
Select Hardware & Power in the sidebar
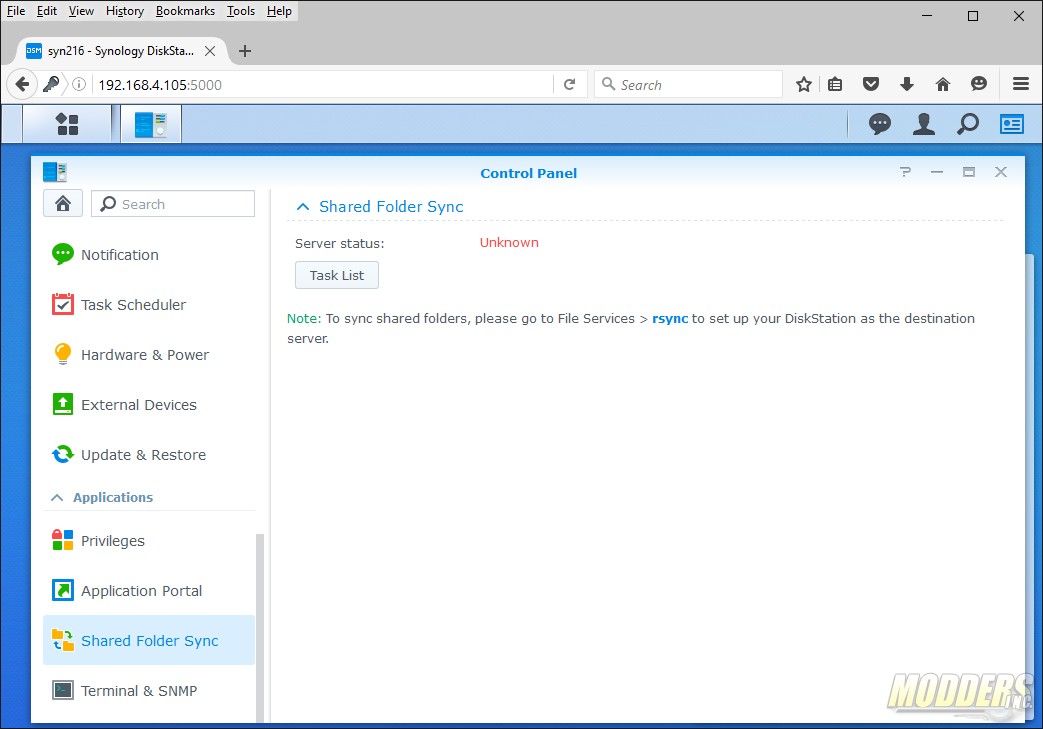point(149,354)
